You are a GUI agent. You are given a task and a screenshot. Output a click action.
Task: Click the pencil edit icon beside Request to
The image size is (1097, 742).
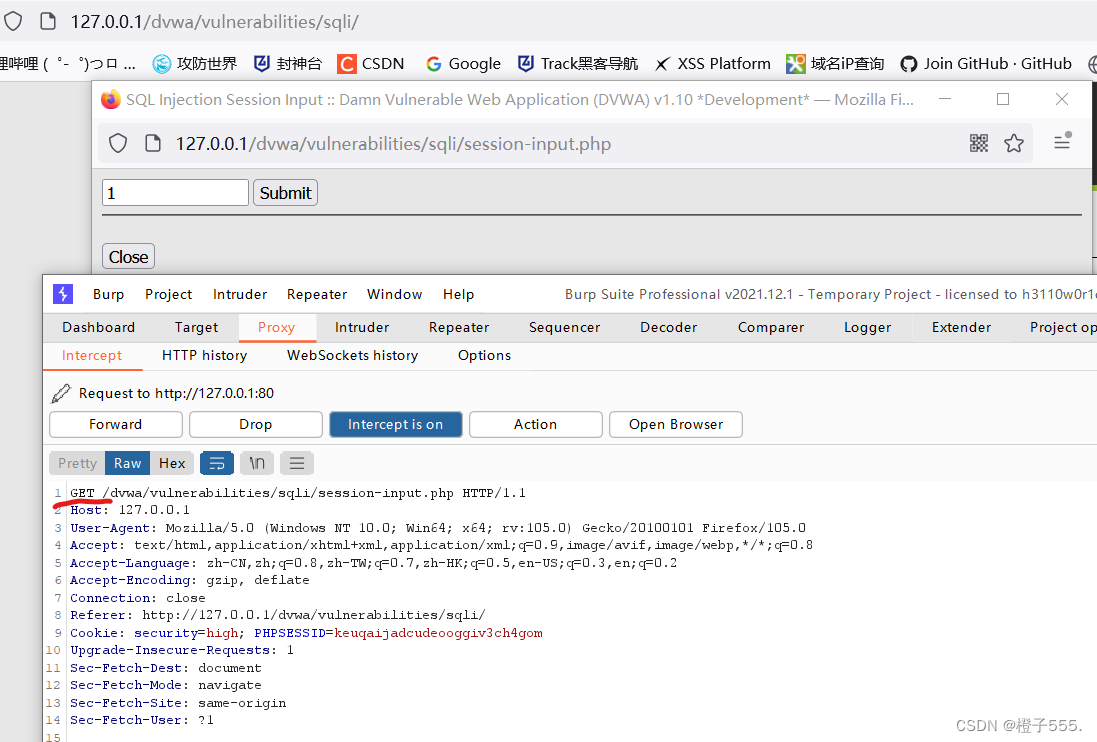(61, 393)
